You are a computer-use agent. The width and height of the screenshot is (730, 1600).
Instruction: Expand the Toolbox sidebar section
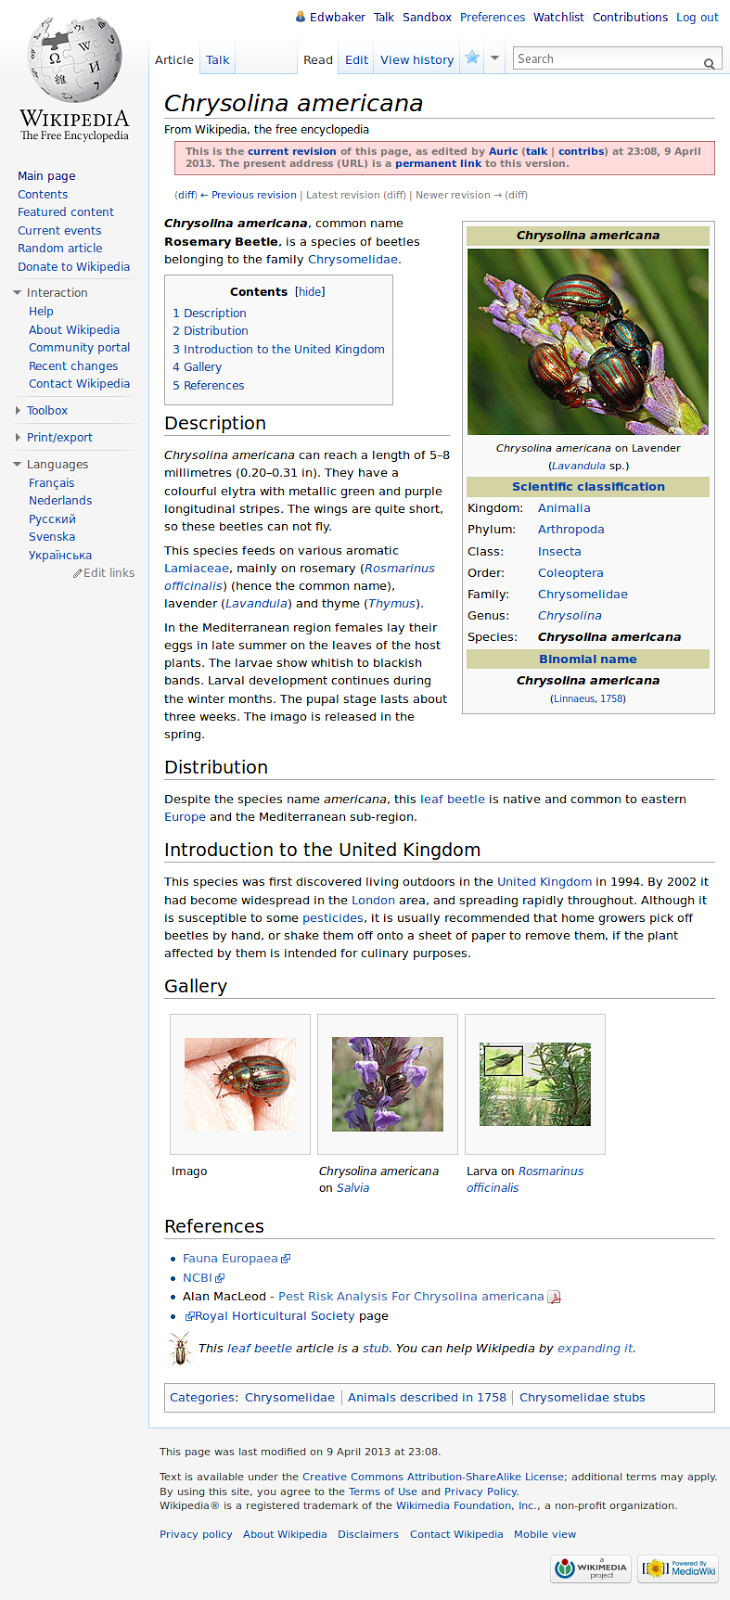pos(17,411)
